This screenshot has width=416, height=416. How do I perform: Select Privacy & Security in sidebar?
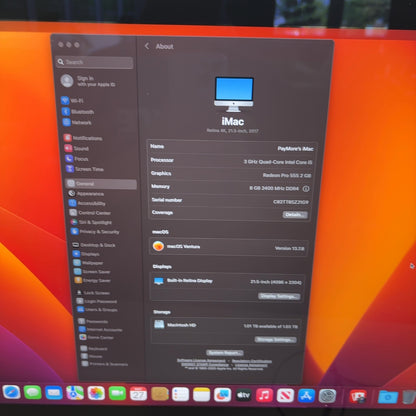click(95, 231)
